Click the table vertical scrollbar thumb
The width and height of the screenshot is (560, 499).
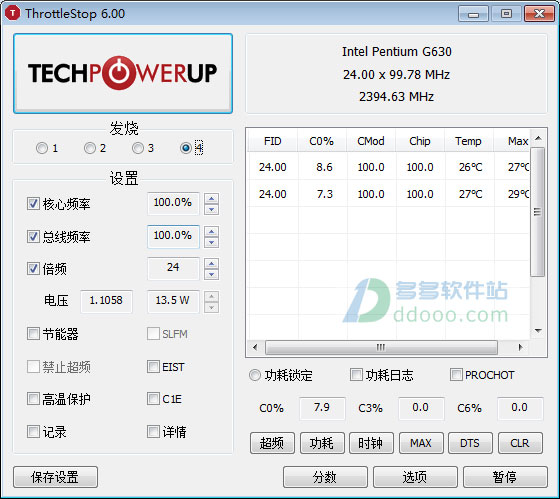pyautogui.click(x=538, y=212)
